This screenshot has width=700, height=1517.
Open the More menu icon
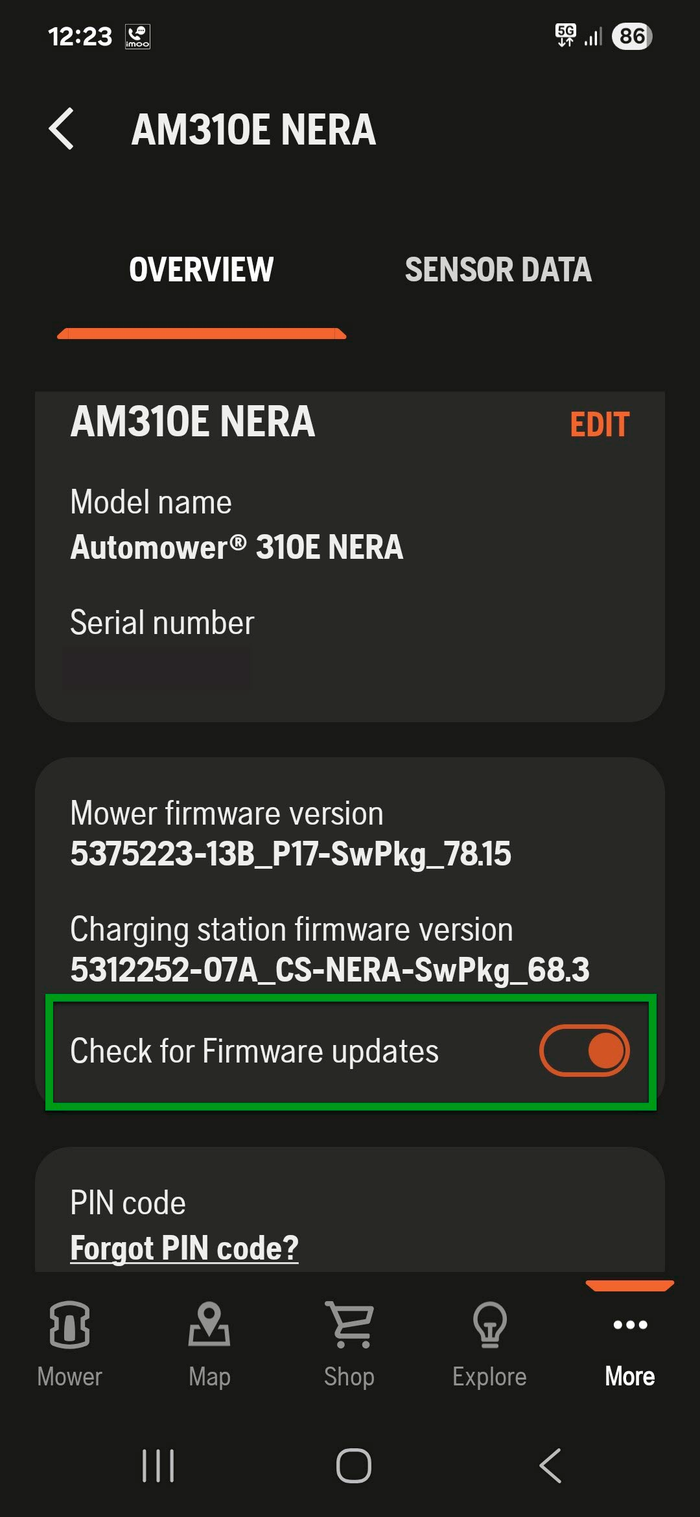[629, 1325]
